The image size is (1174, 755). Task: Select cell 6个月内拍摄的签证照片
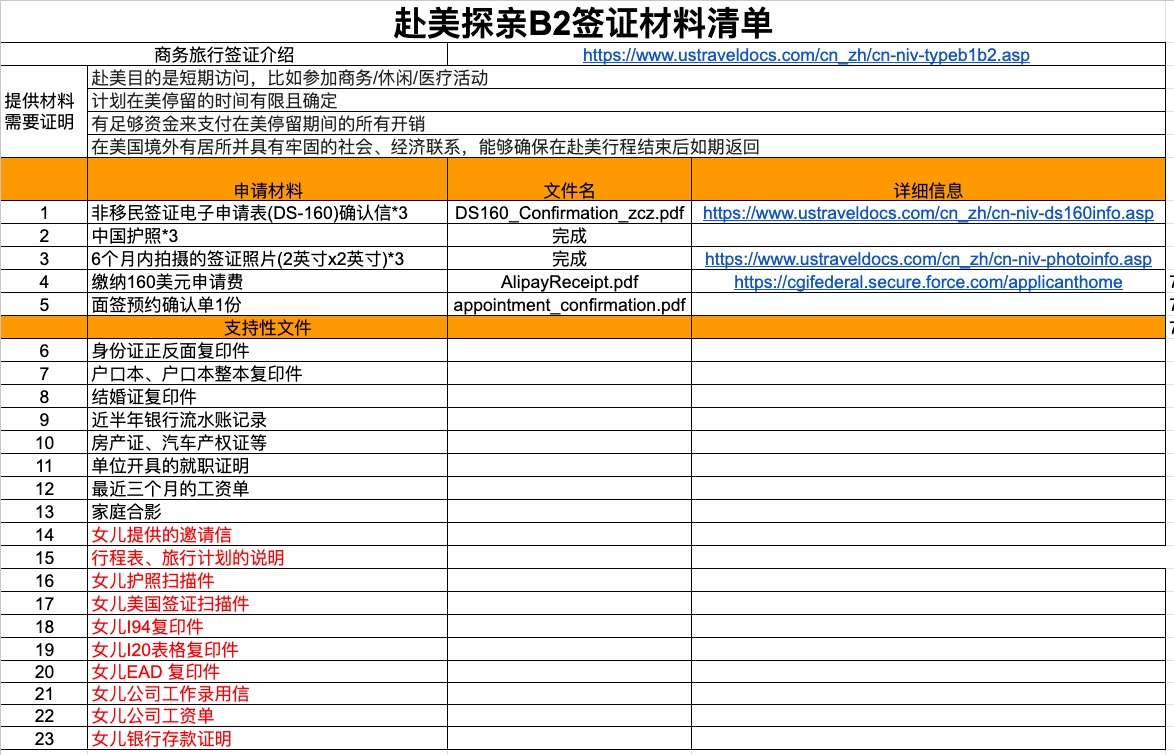click(x=267, y=259)
